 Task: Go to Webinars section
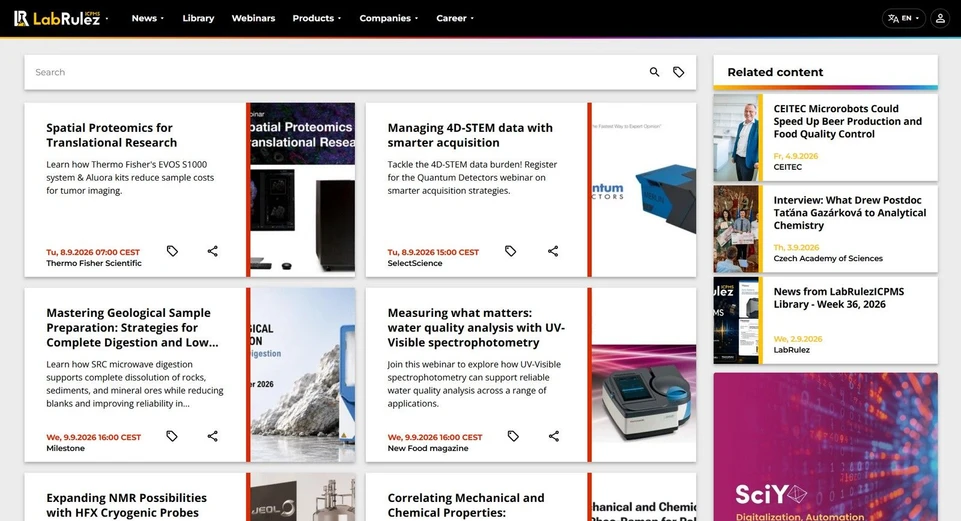(253, 18)
